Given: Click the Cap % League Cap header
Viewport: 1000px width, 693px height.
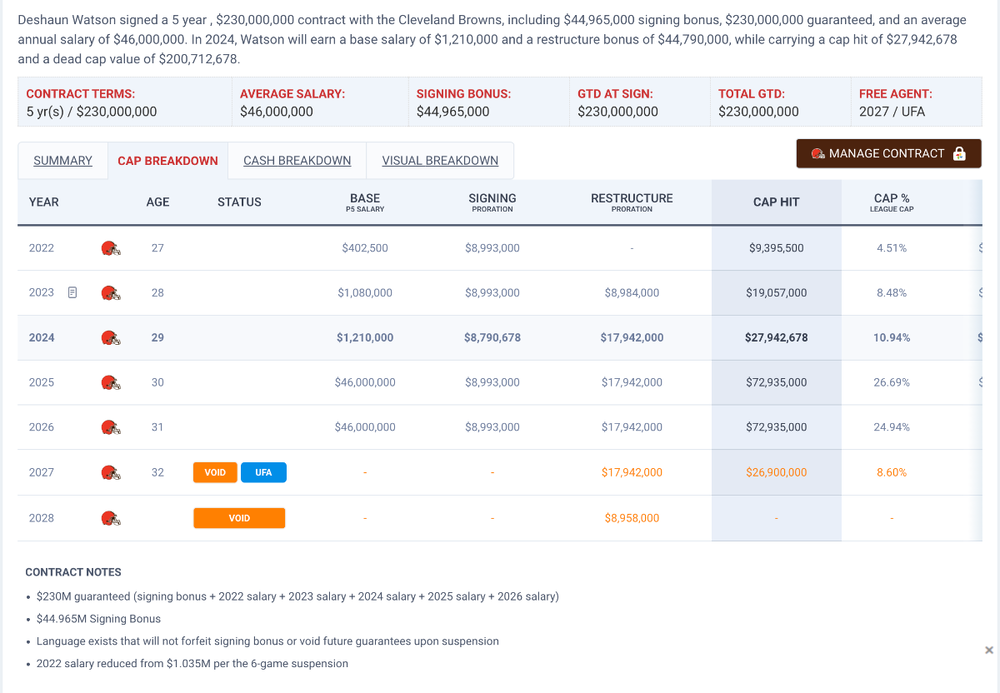Looking at the screenshot, I should tap(891, 202).
